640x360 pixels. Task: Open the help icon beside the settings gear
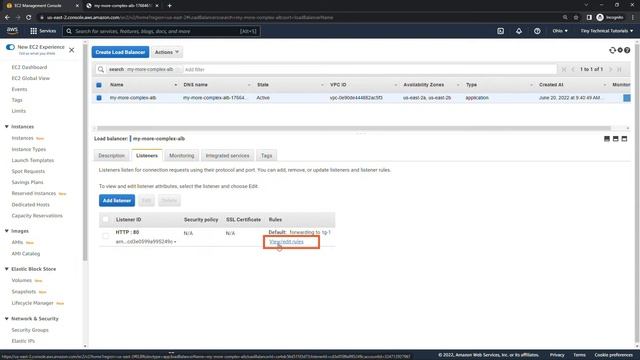(x=627, y=50)
